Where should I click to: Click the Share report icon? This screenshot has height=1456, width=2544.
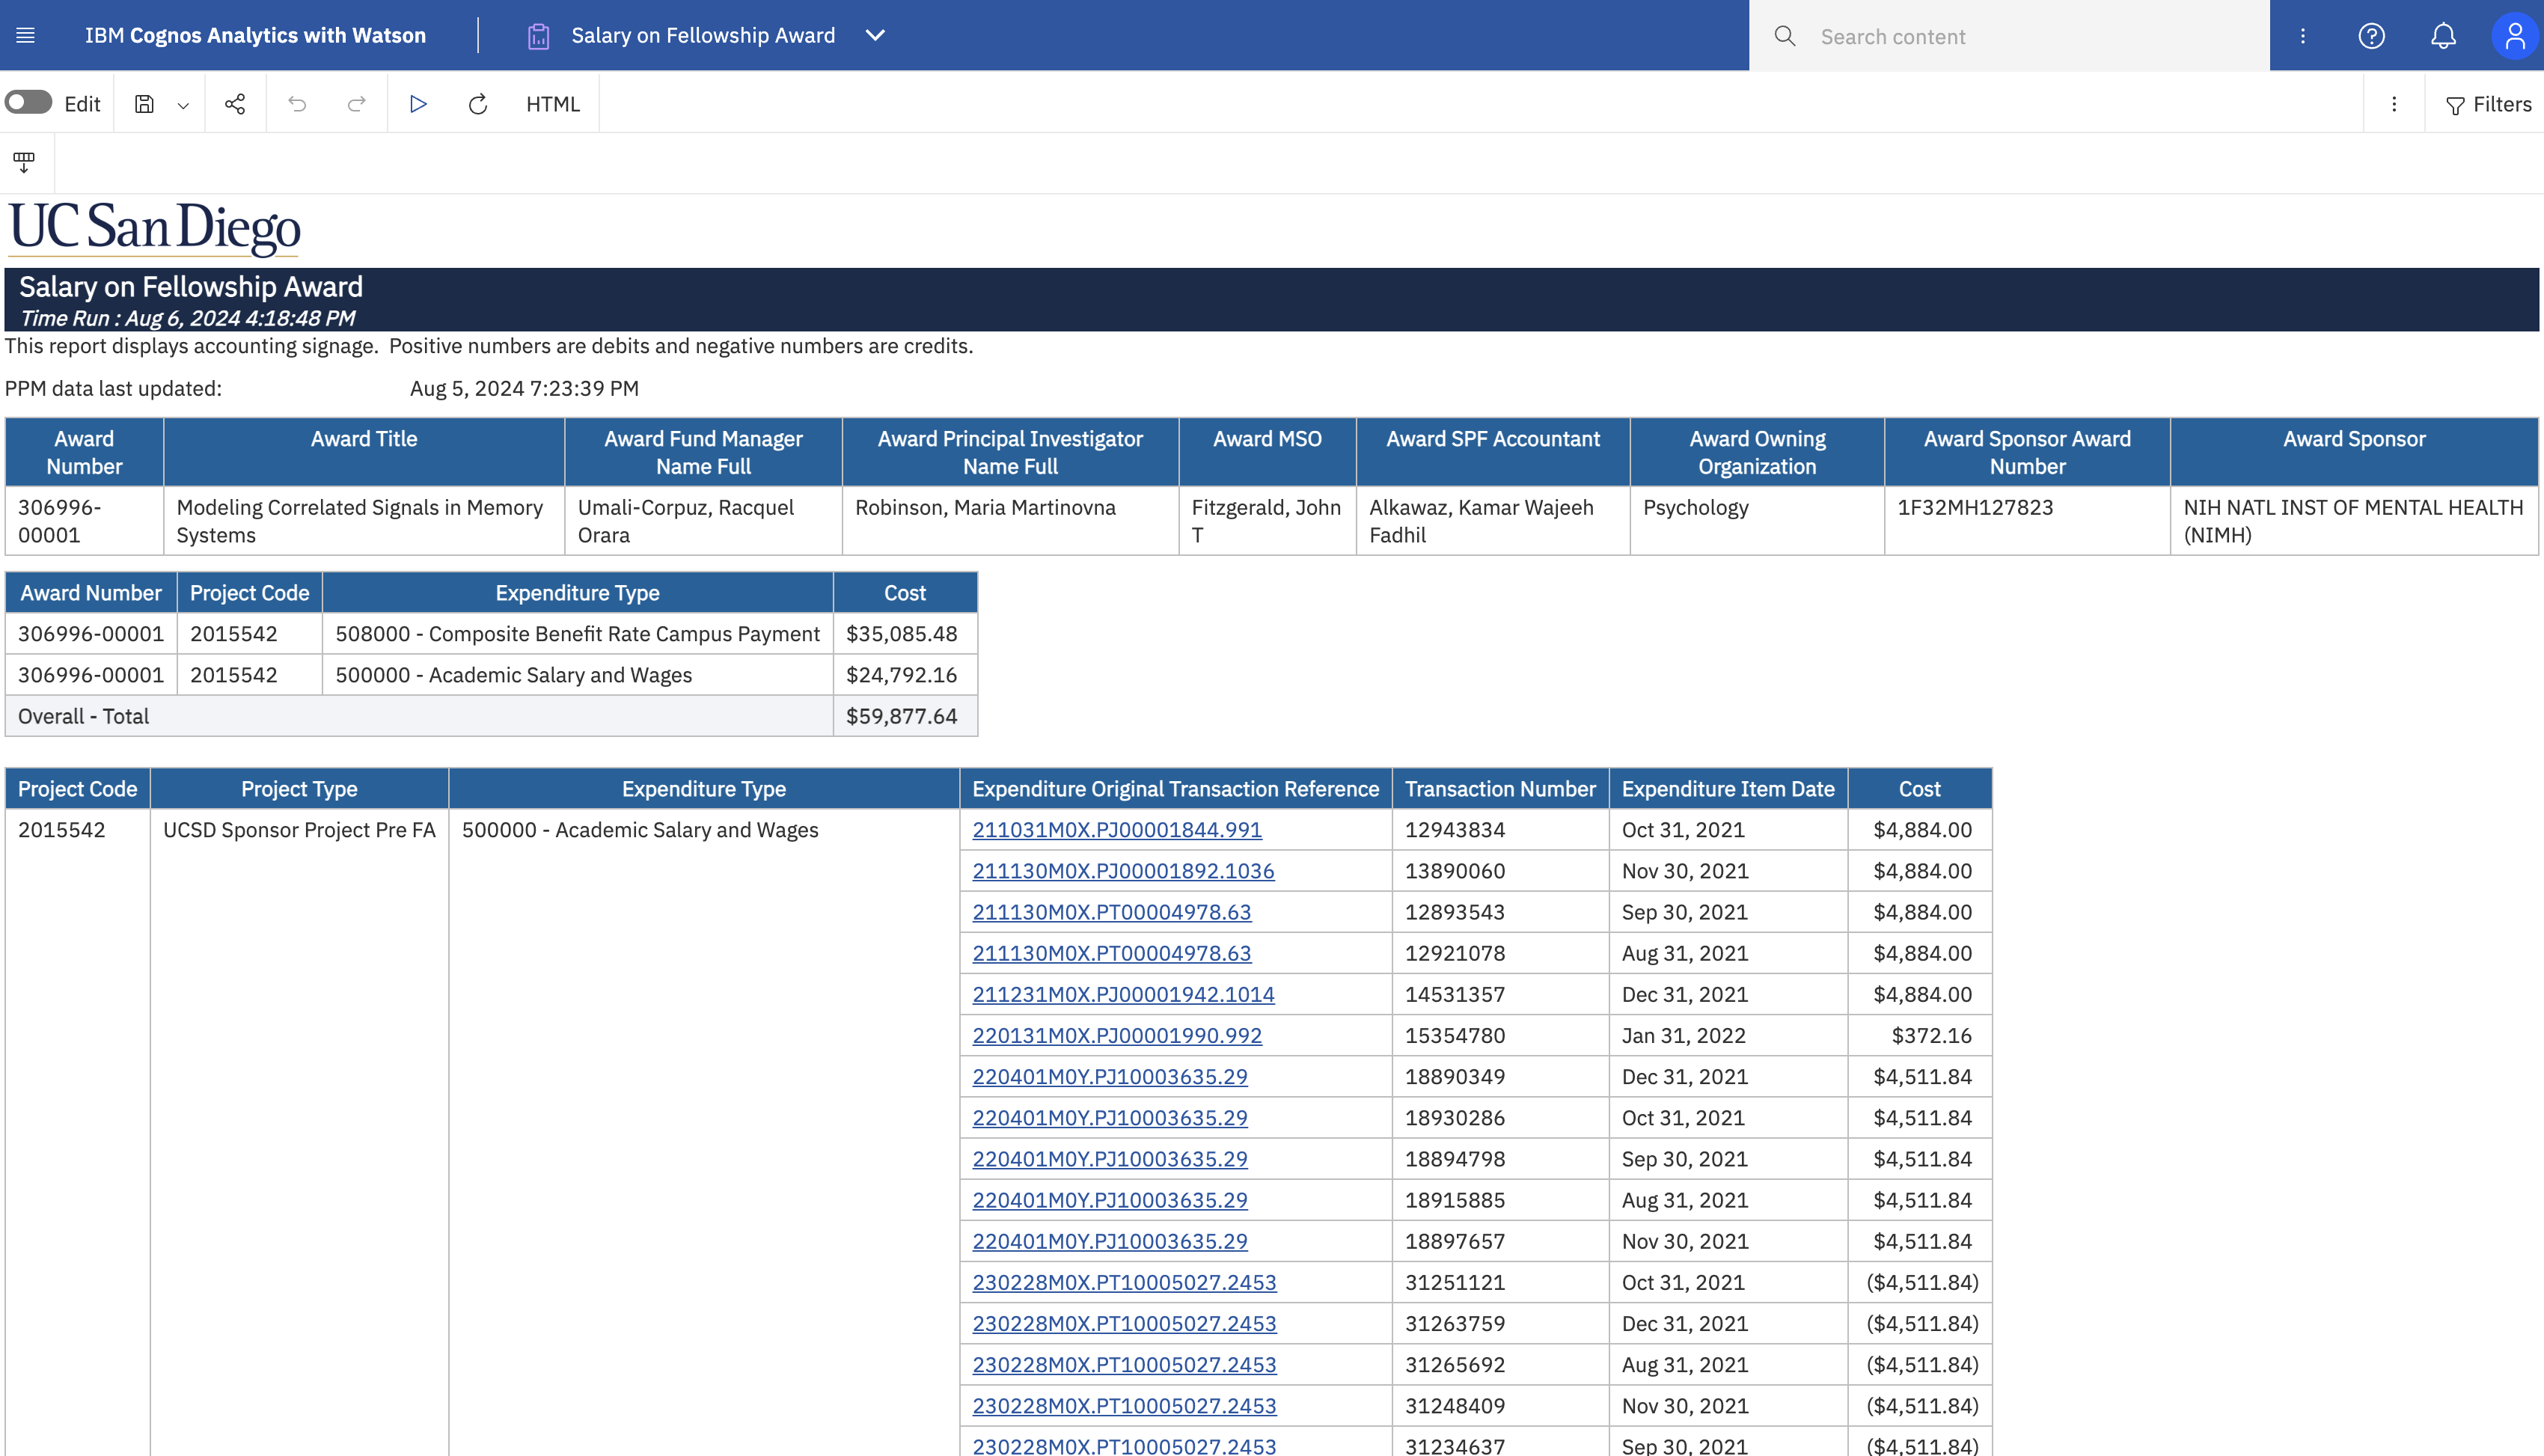[235, 104]
